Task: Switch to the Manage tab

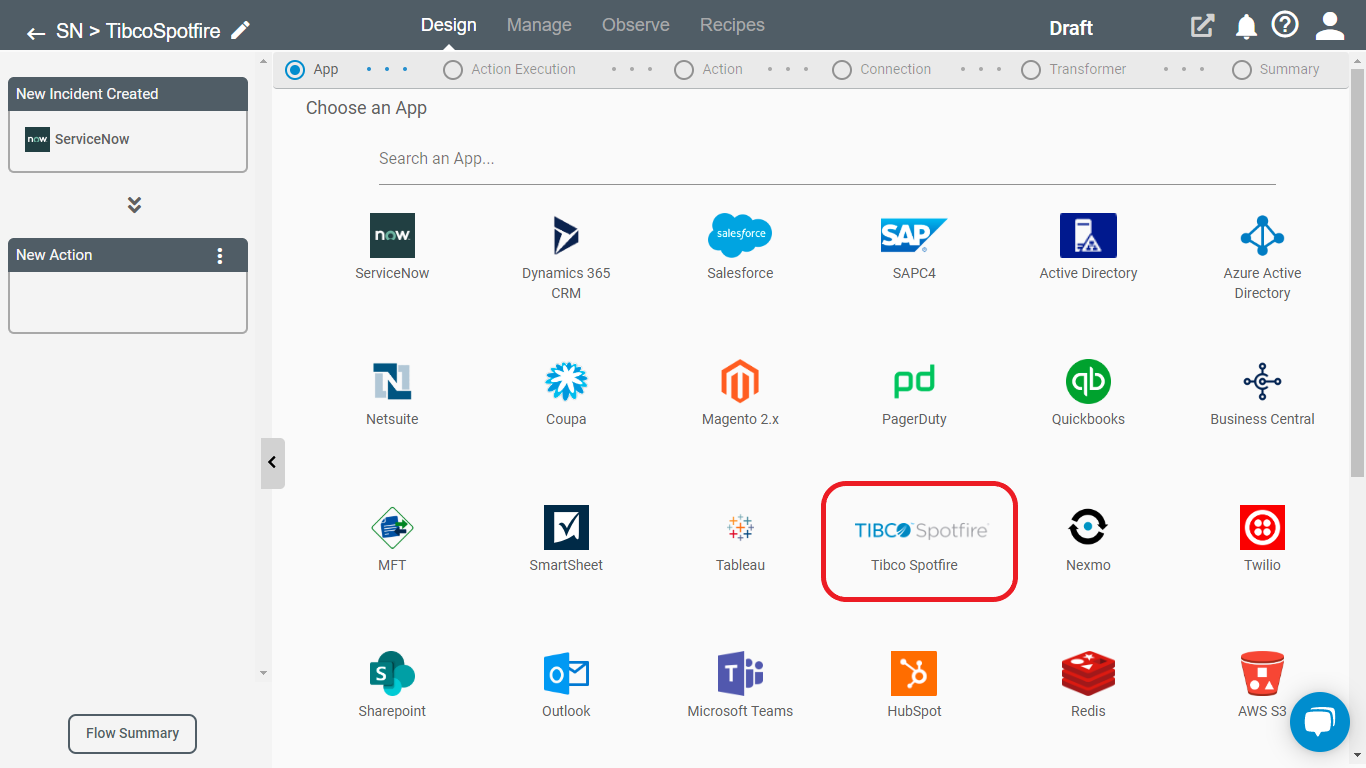Action: (539, 25)
